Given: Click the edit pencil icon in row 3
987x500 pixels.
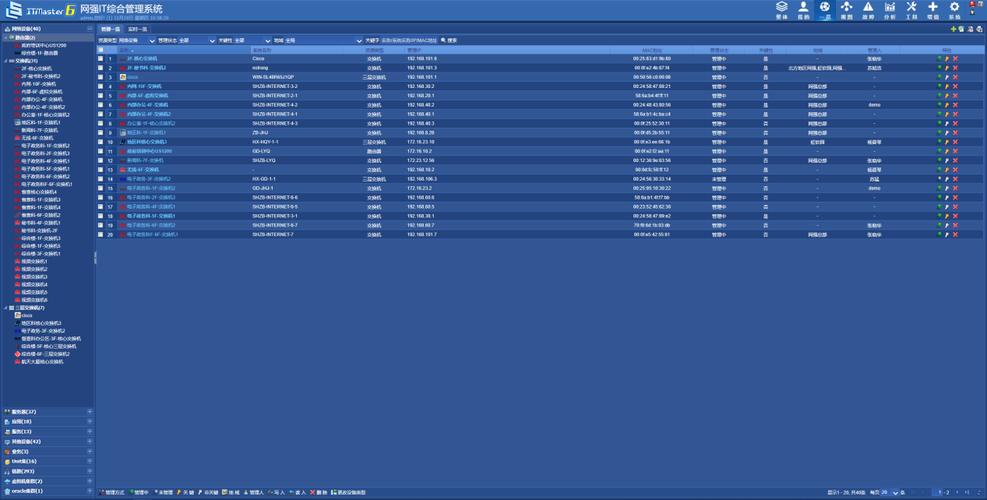Looking at the screenshot, I should [947, 76].
